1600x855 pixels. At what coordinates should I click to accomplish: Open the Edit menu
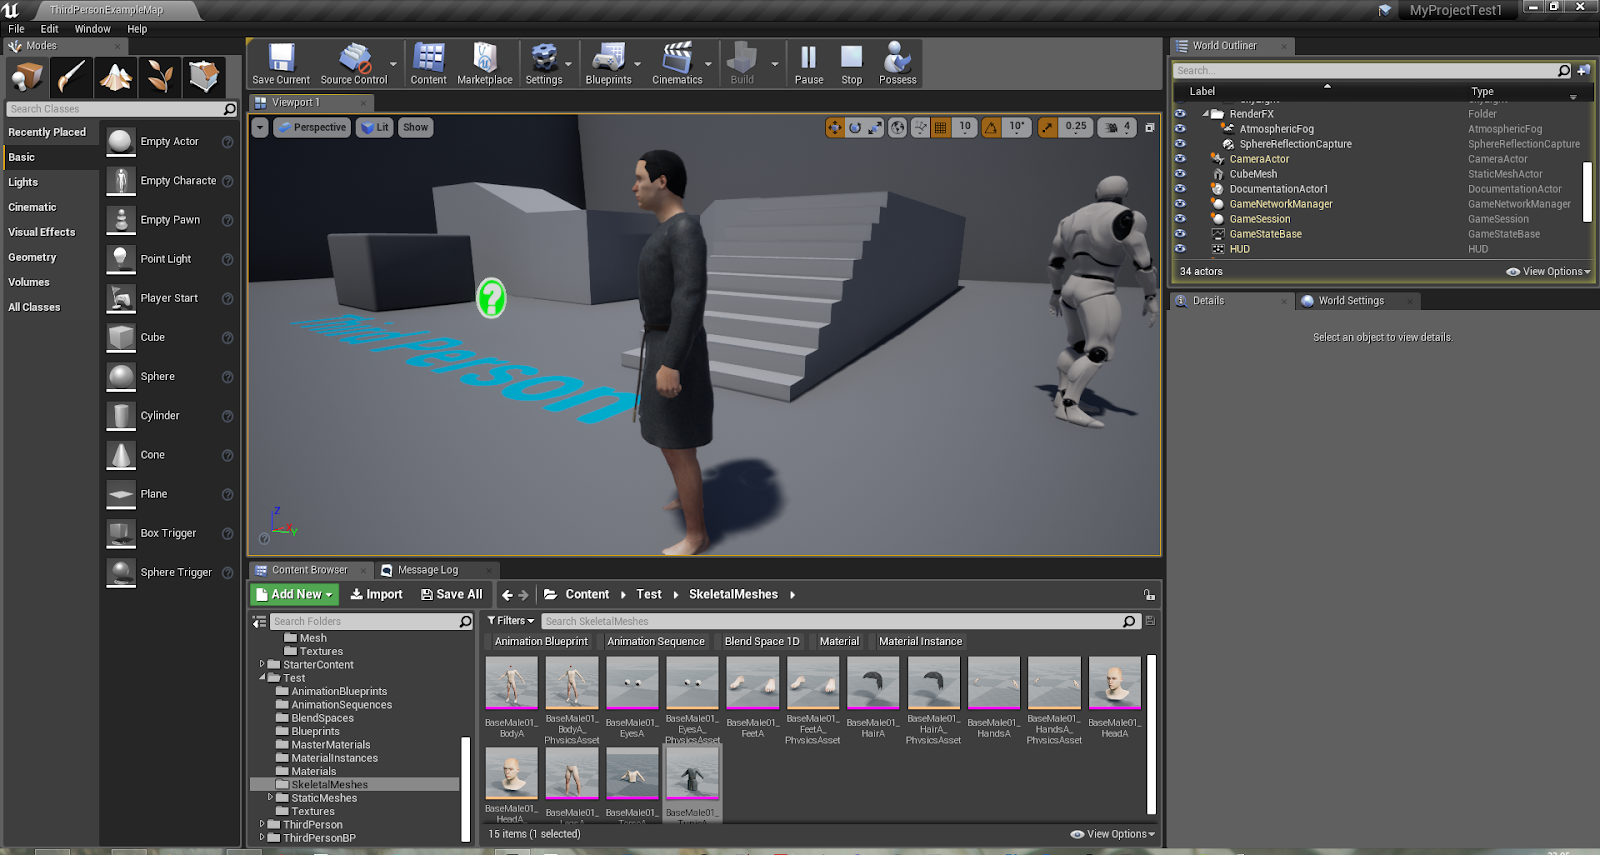coord(49,29)
